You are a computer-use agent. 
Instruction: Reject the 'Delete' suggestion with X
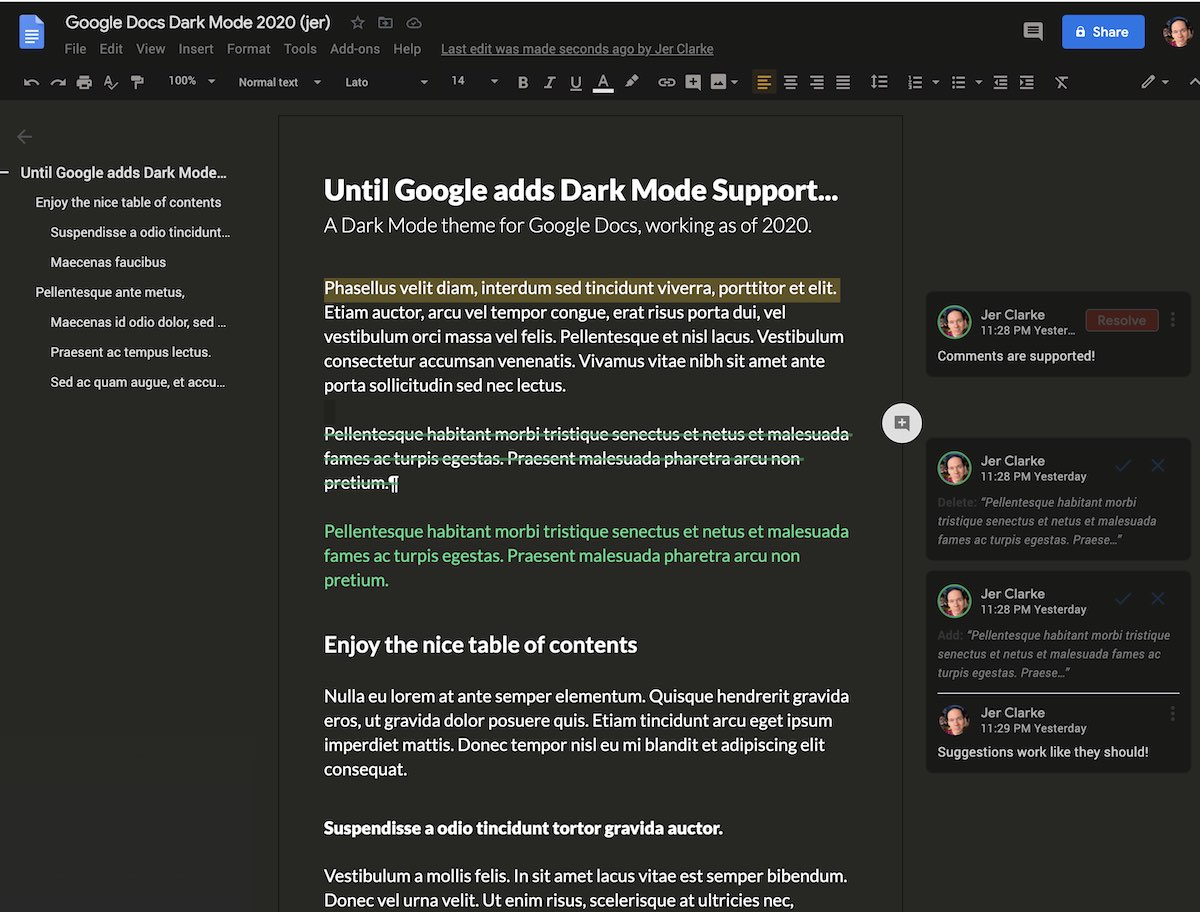[x=1158, y=466]
